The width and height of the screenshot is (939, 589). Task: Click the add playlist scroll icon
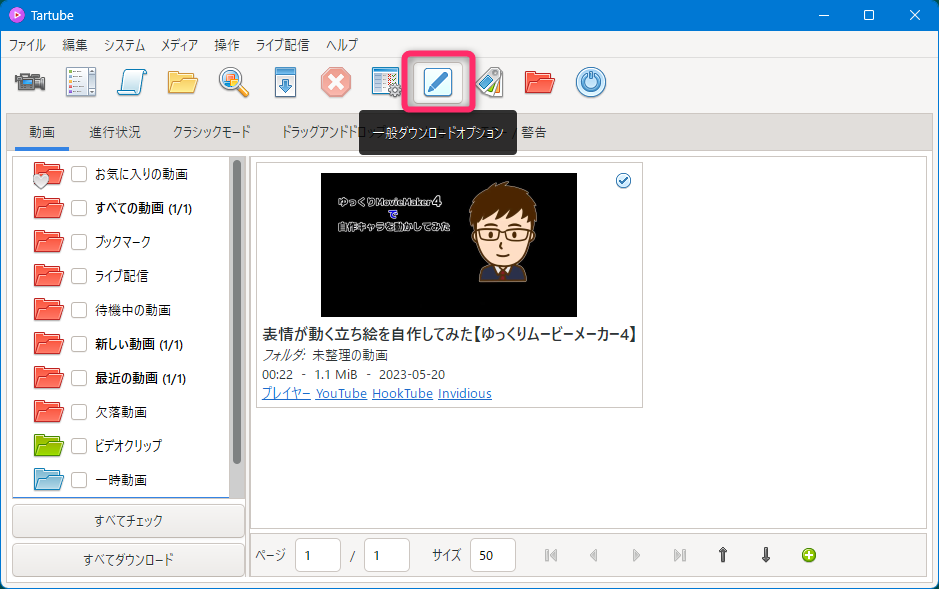(x=132, y=82)
